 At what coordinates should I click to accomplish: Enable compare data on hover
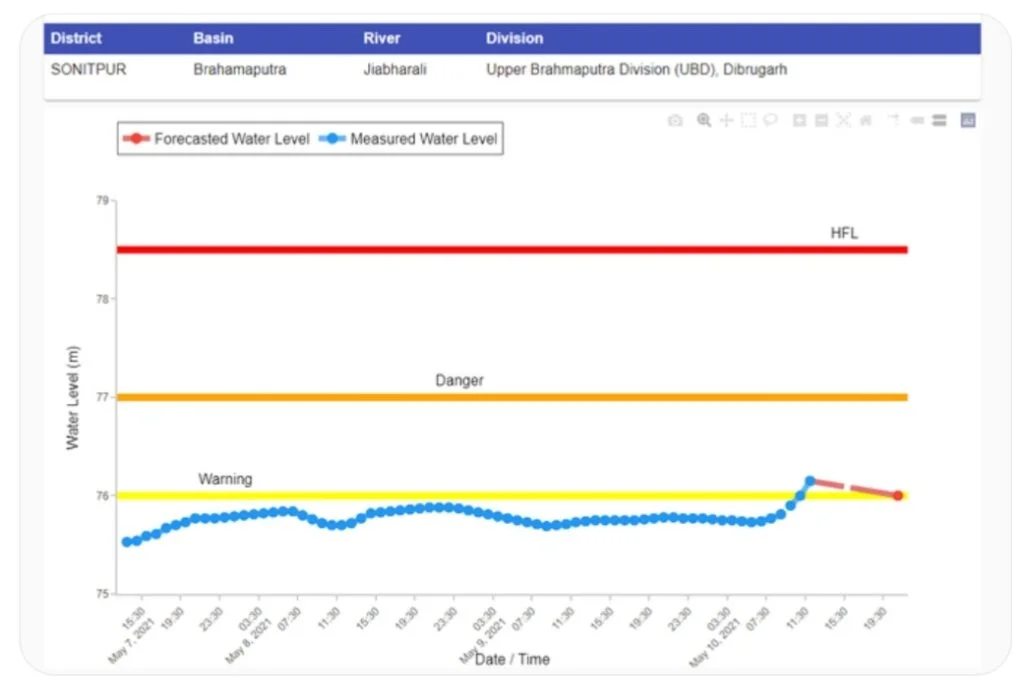pyautogui.click(x=939, y=120)
